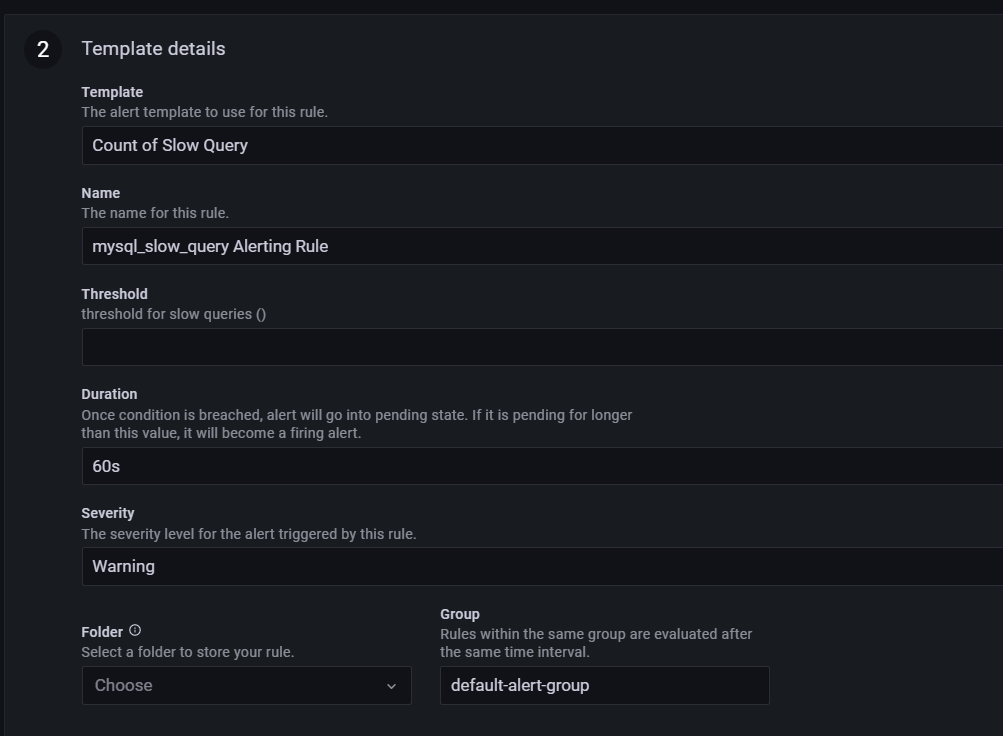
Task: Click the pending state description under Duration
Action: [x=356, y=424]
